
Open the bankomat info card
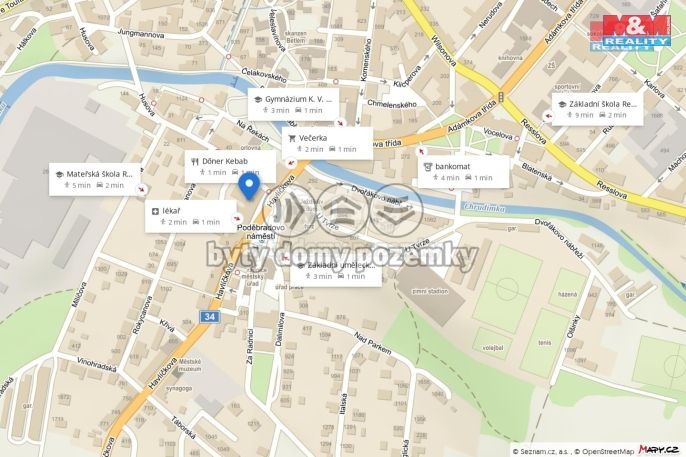click(x=463, y=172)
